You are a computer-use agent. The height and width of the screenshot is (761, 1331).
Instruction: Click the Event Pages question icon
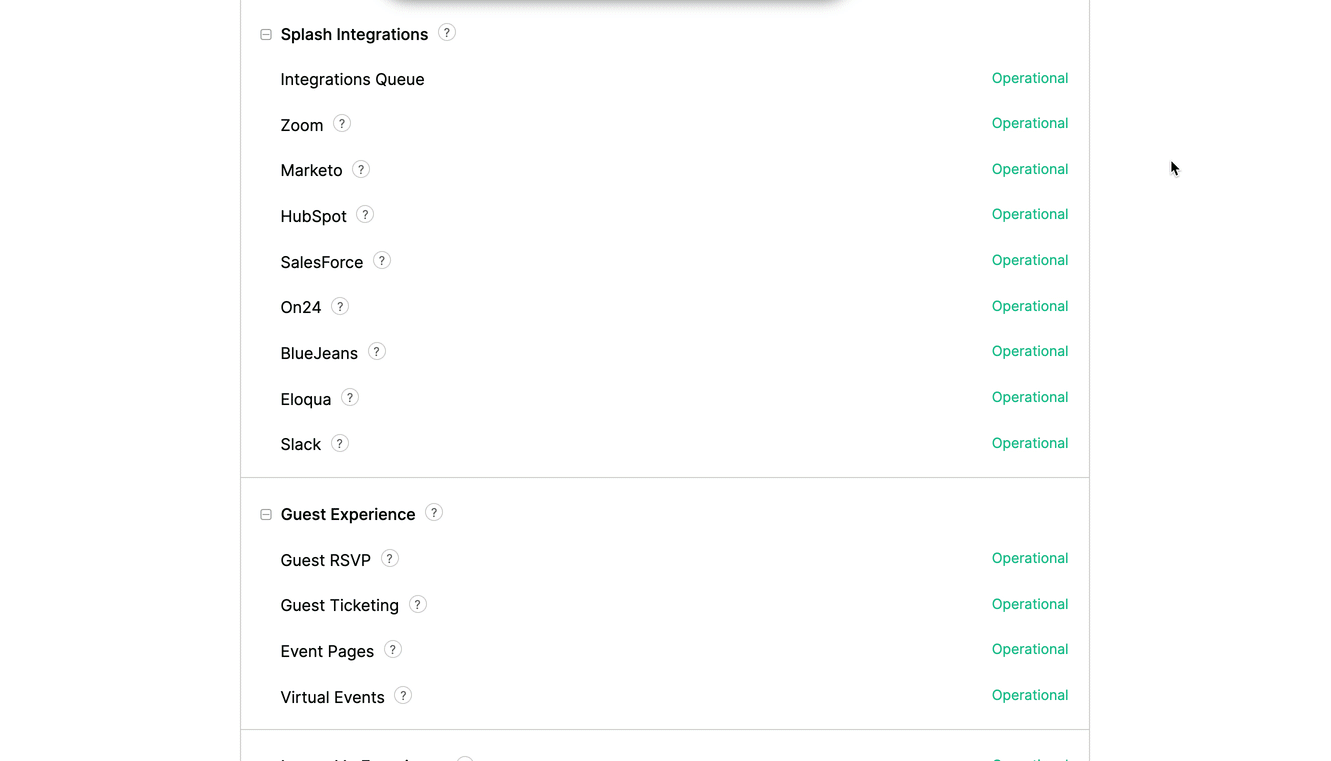click(x=393, y=649)
